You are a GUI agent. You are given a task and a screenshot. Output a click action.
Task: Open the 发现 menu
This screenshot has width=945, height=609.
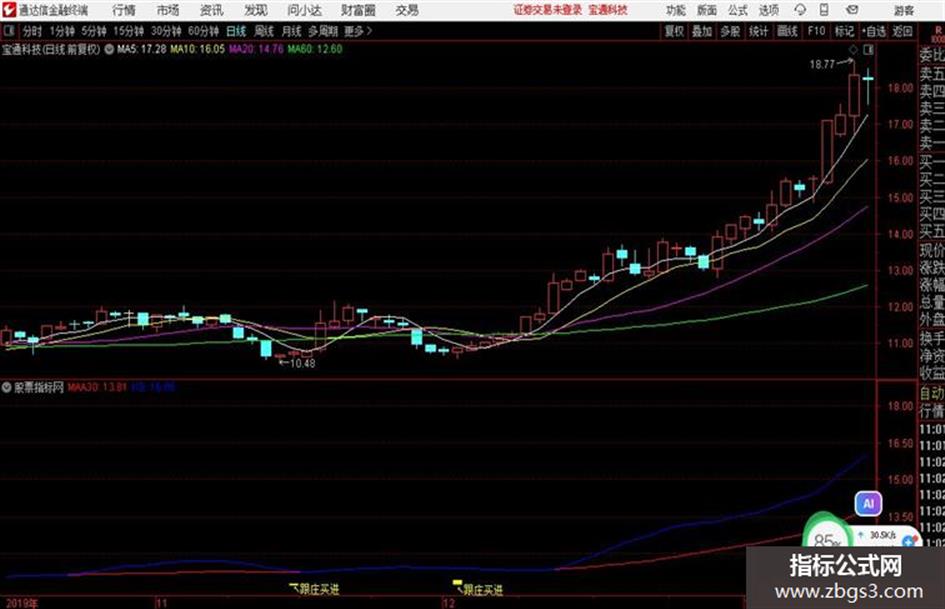[x=256, y=10]
